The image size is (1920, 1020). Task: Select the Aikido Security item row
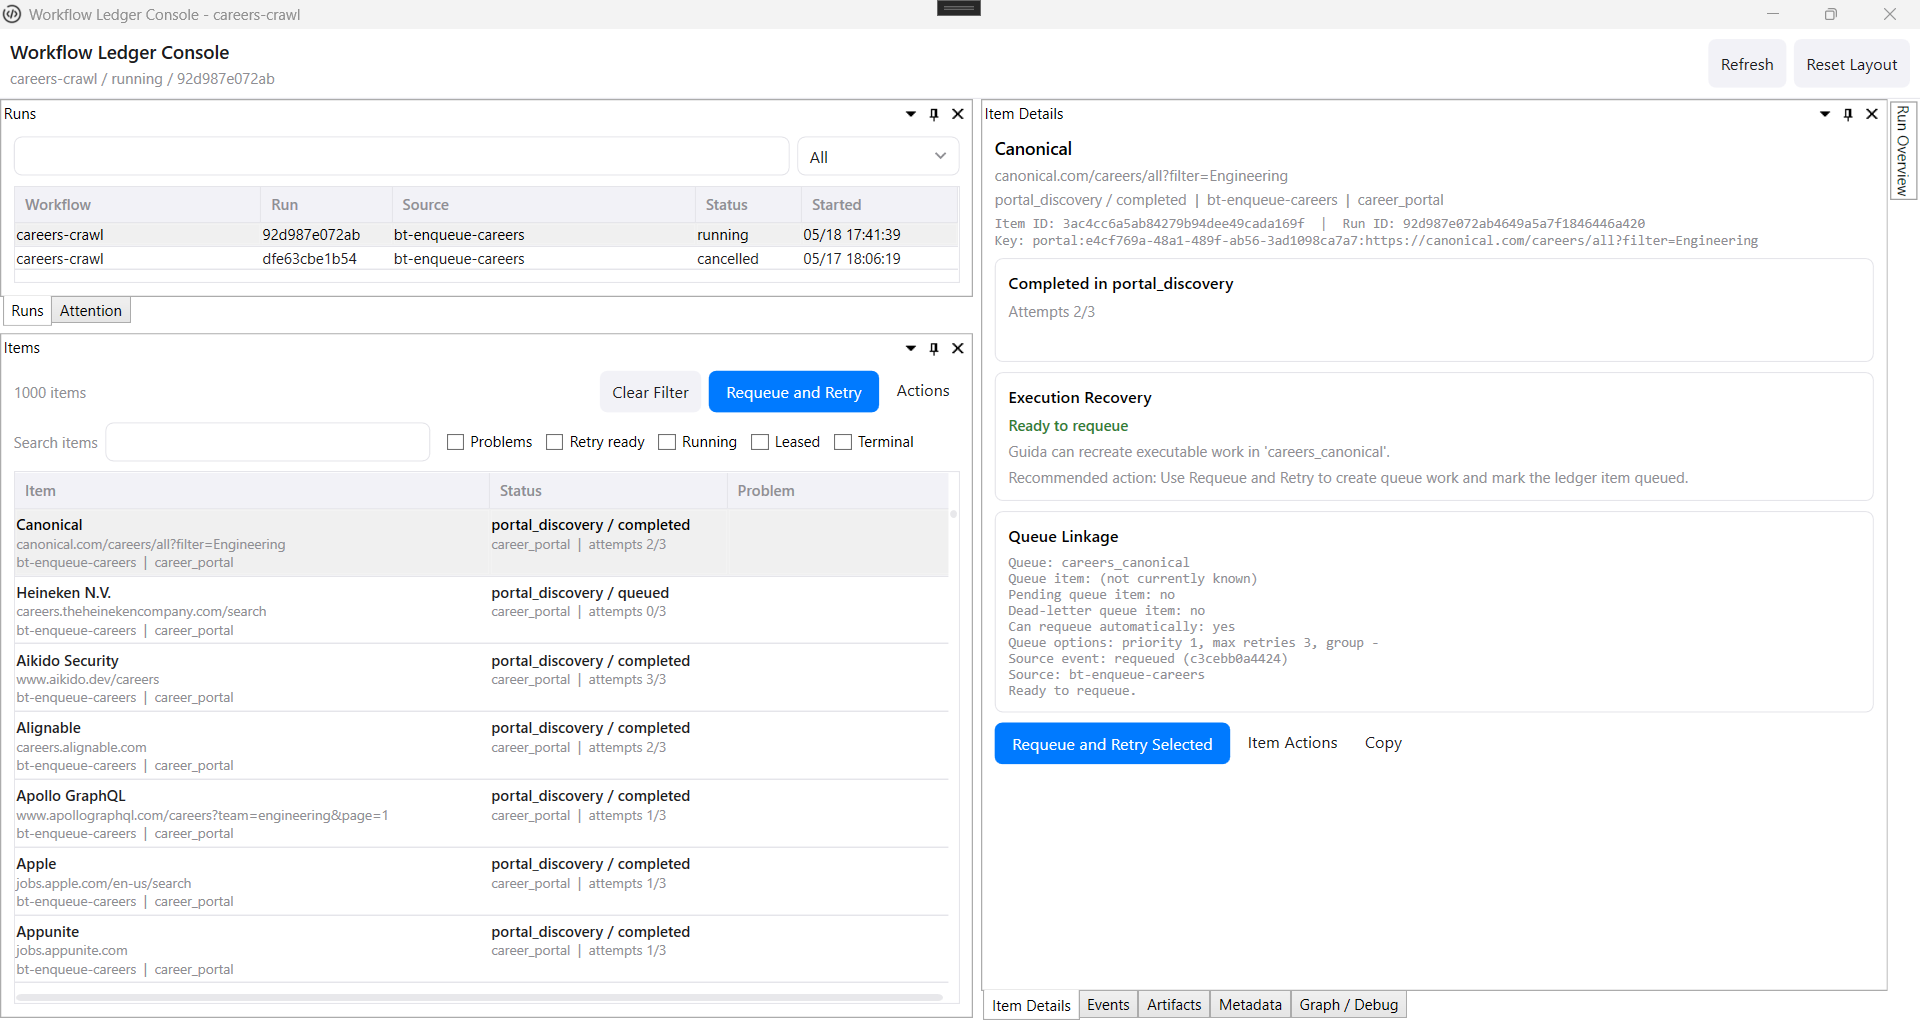click(481, 679)
